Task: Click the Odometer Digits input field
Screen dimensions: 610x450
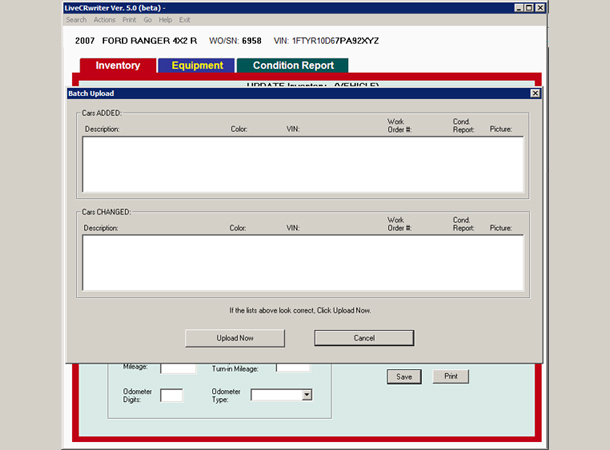Action: pos(171,395)
